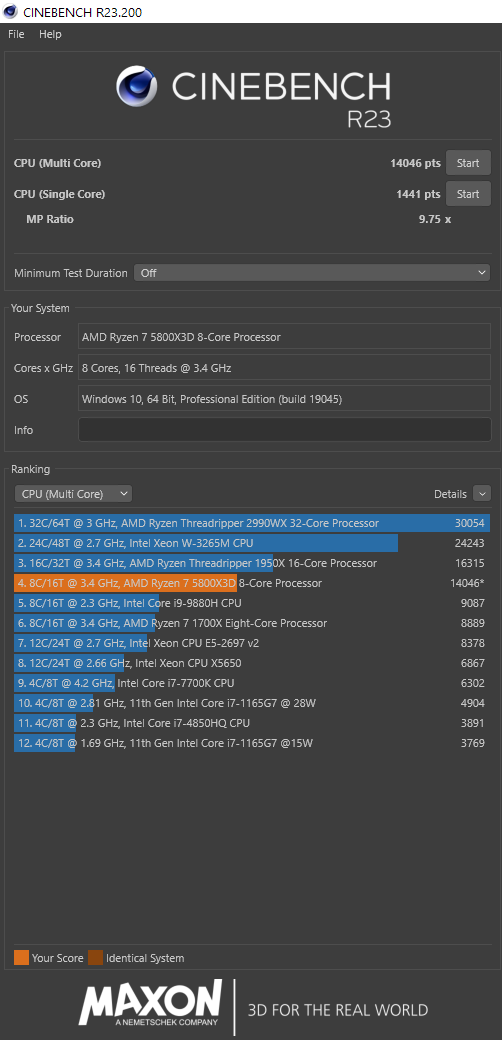Start the CPU Multi Core test
Viewport: 502px width, 1040px height.
(x=468, y=163)
